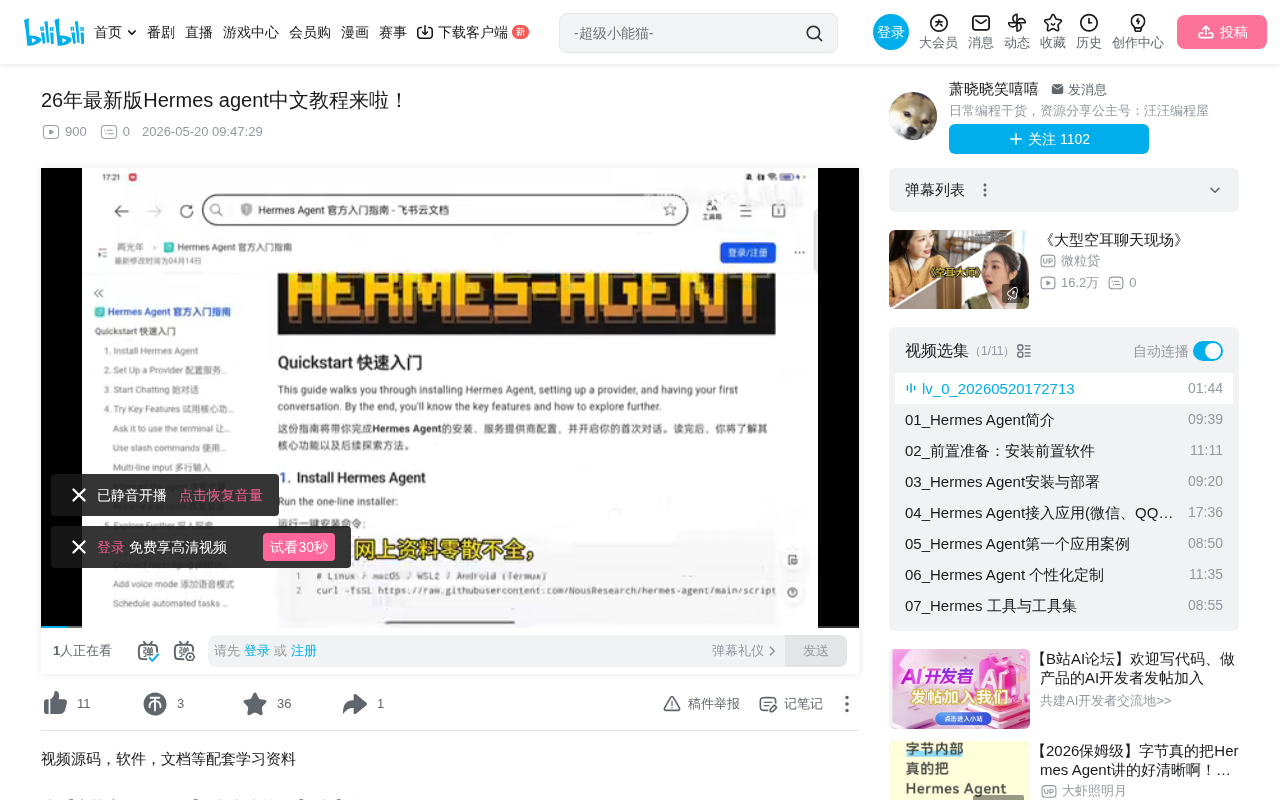Open the AI开发者 forum banner thumbnail
Image resolution: width=1280 pixels, height=800 pixels.
click(959, 689)
